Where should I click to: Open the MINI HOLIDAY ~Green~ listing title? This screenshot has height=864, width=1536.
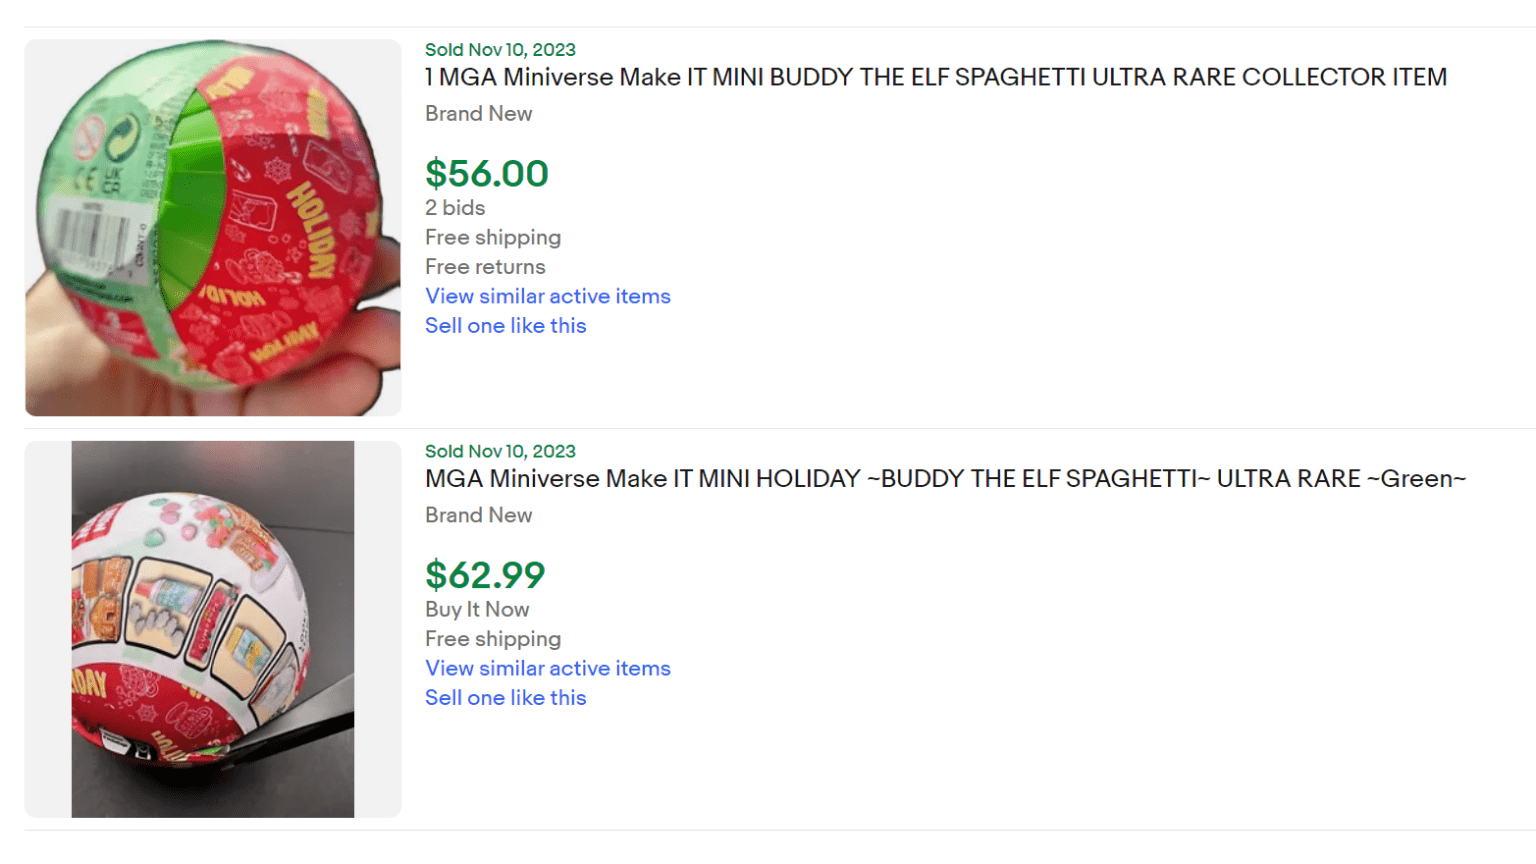tap(945, 479)
